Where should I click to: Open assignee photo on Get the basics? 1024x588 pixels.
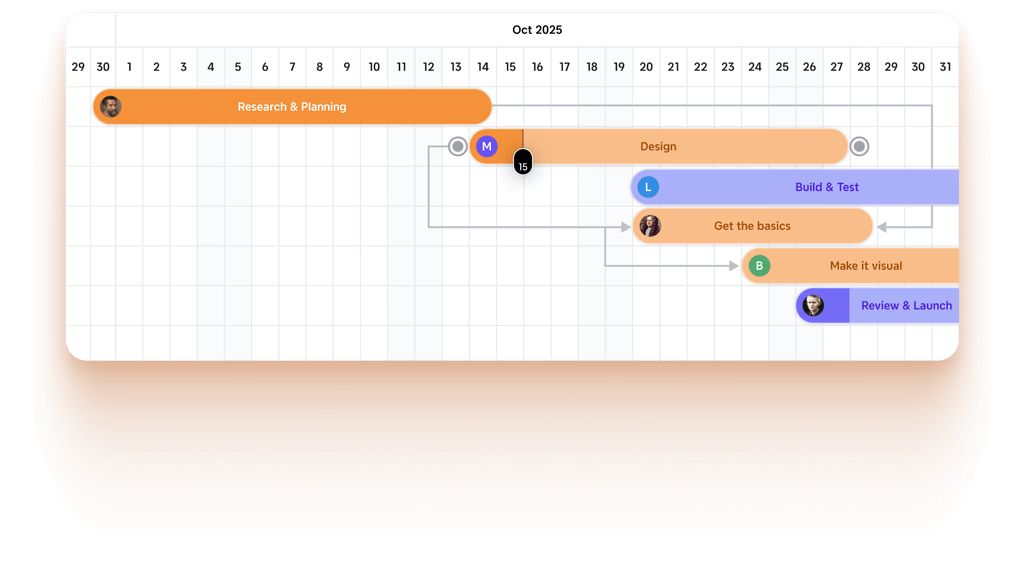[650, 226]
